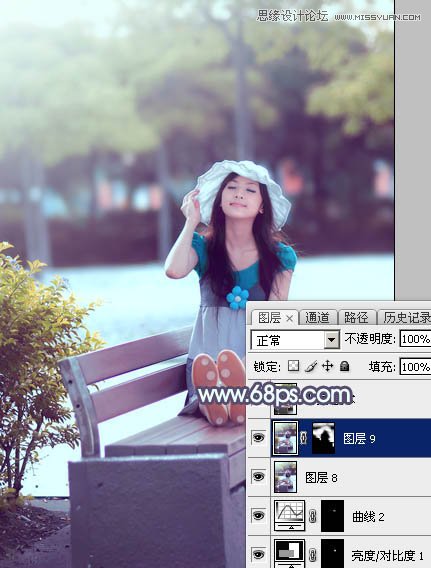Toggle lock transparent pixels icon
Viewport: 431px width, 568px height.
tap(293, 366)
